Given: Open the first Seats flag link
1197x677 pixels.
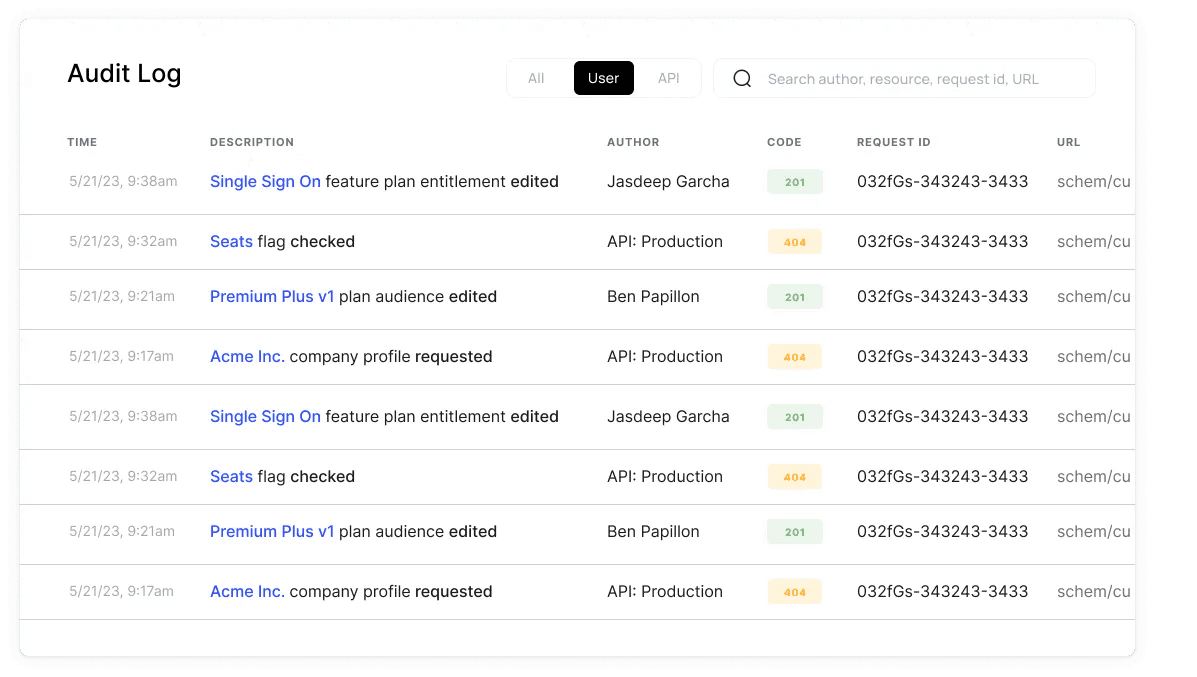Looking at the screenshot, I should [x=231, y=242].
